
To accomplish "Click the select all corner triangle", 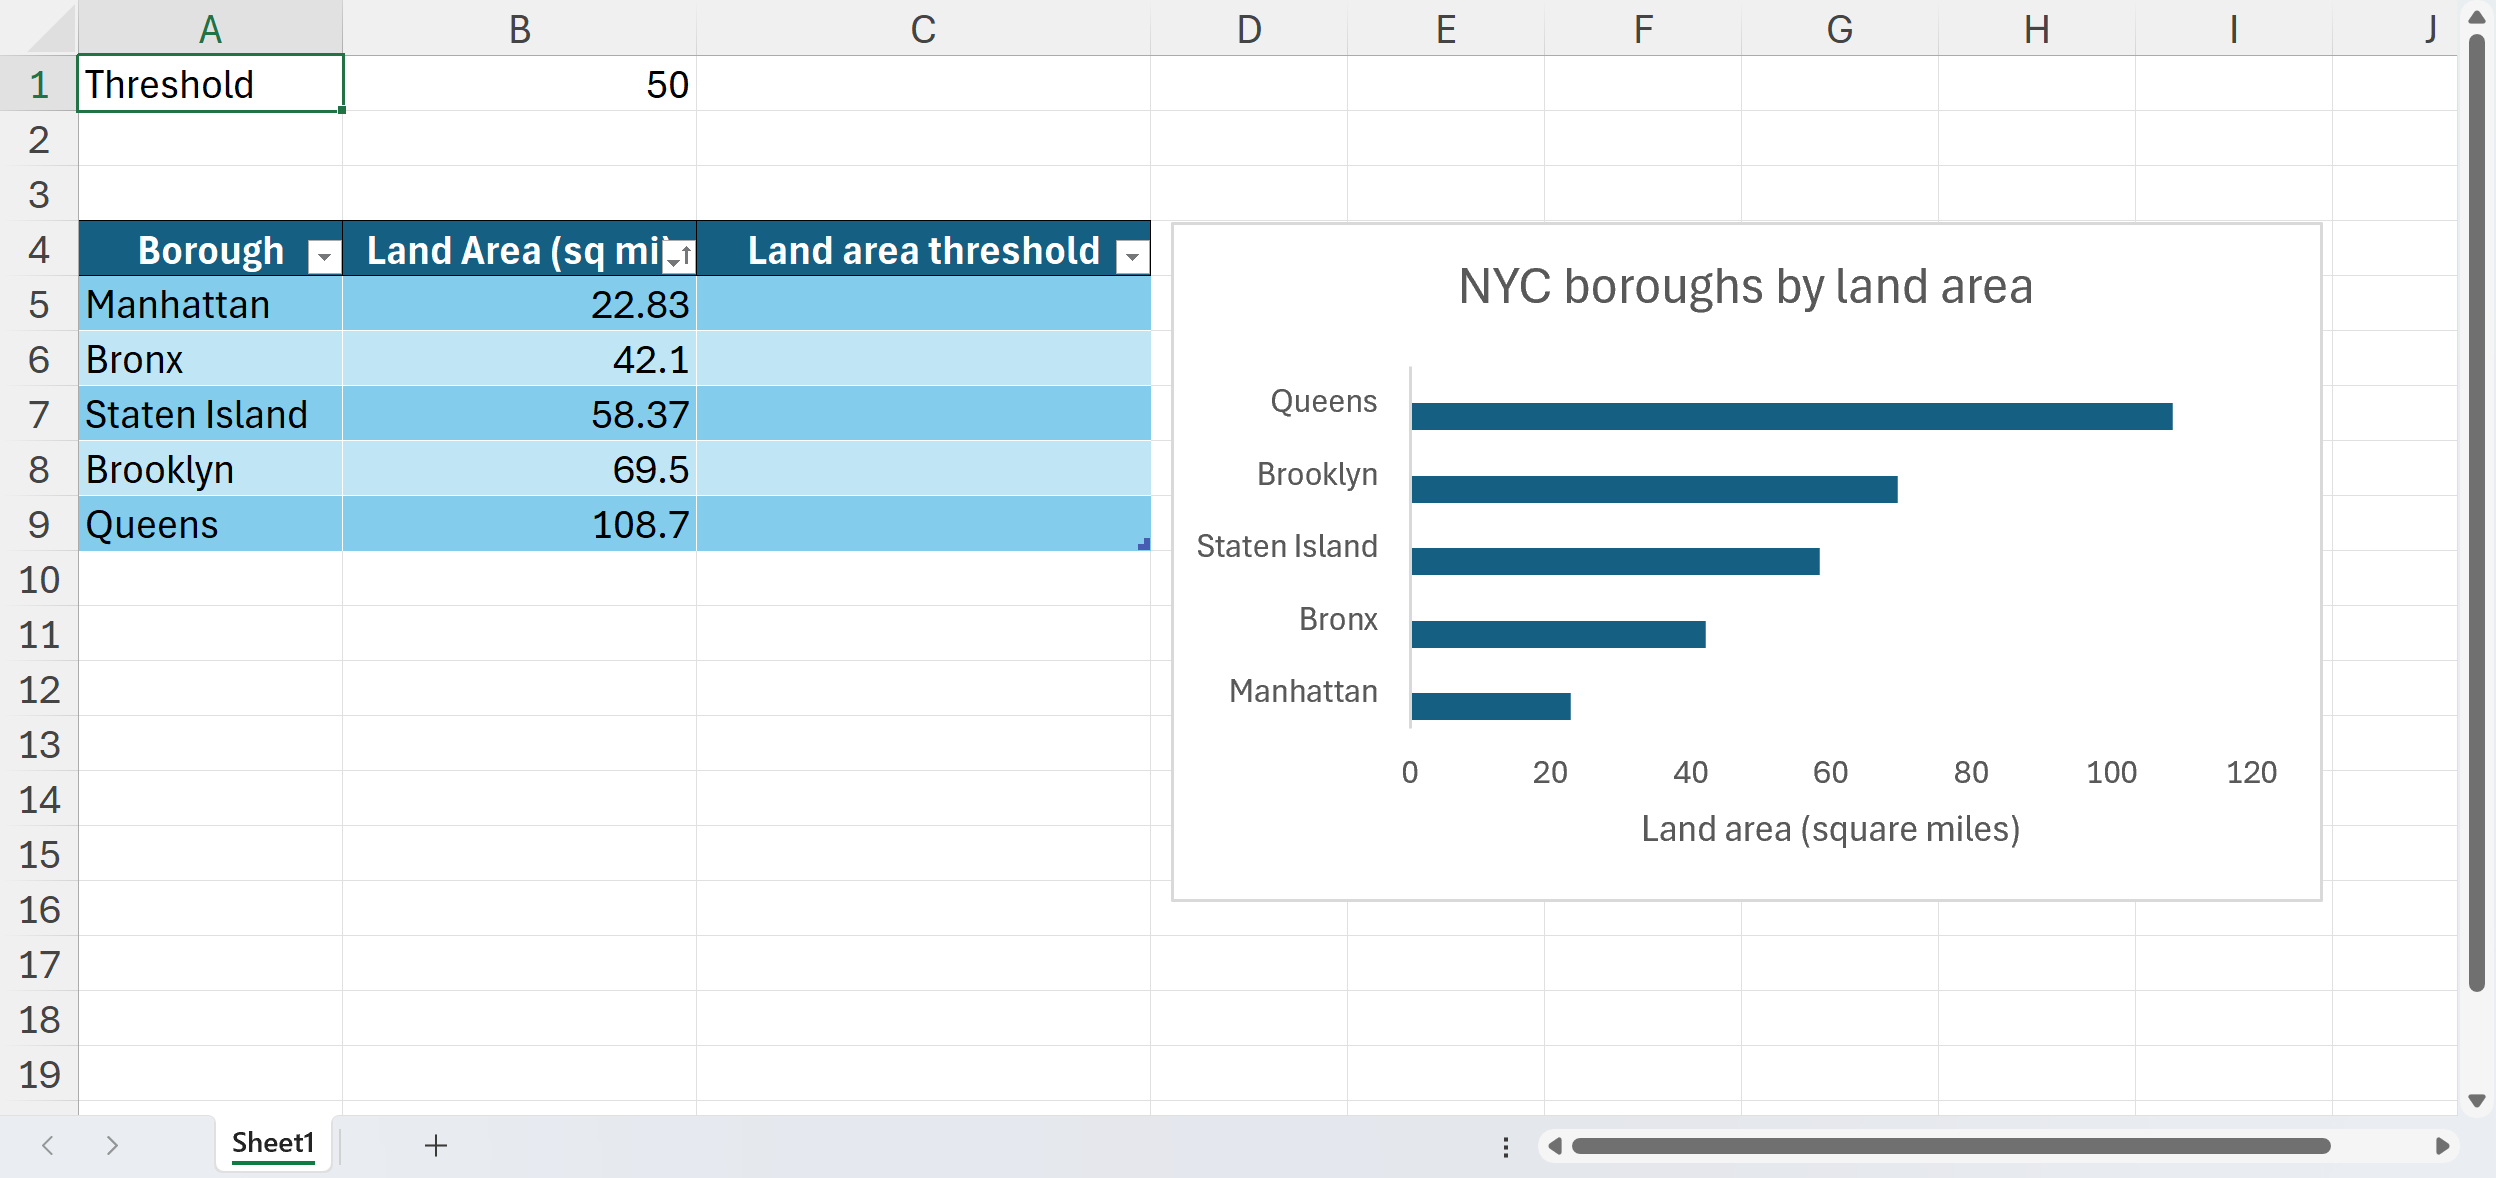I will (52, 32).
